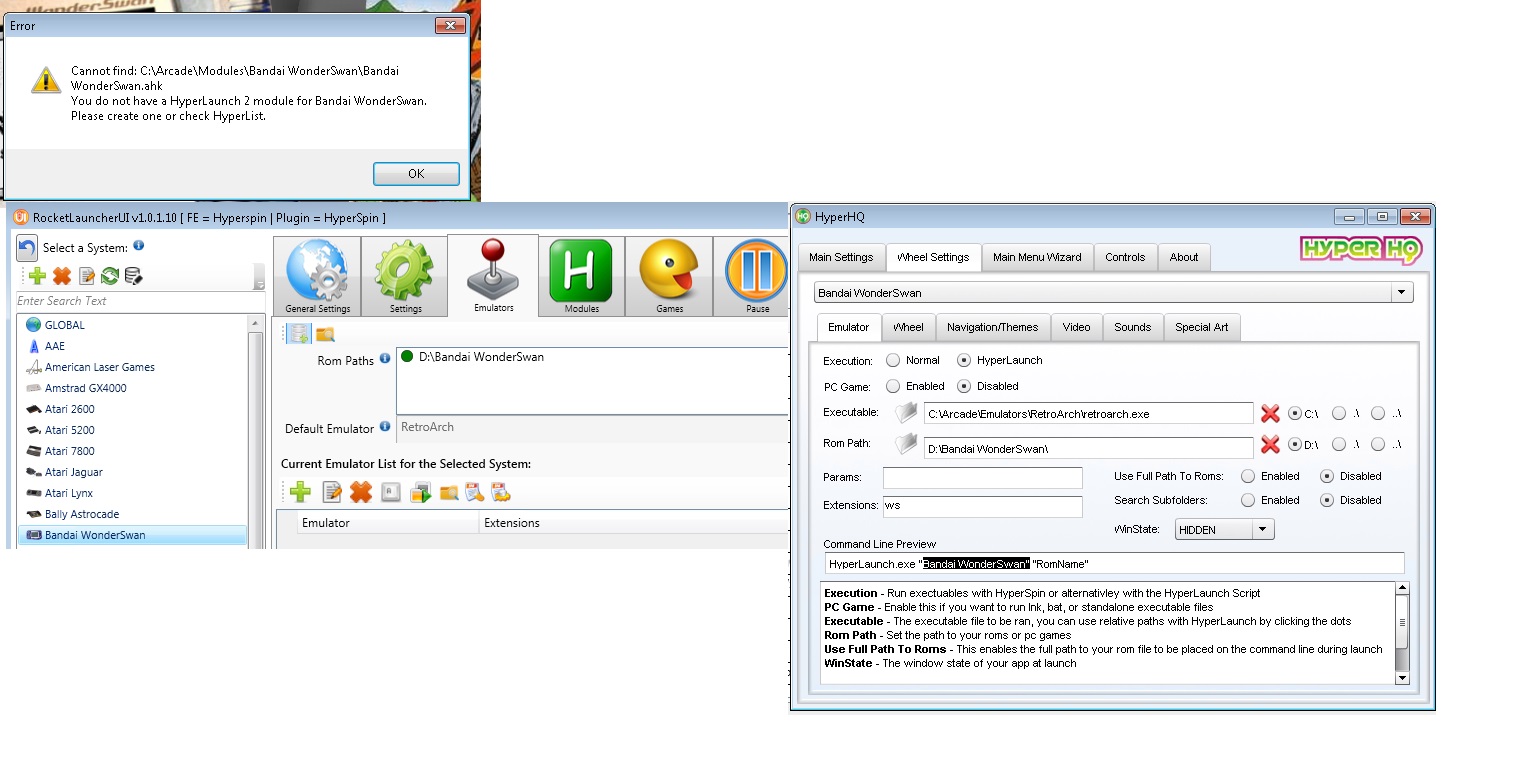Image resolution: width=1536 pixels, height=775 pixels.
Task: Expand the system toolbar overflow arrow
Action: coord(259,284)
